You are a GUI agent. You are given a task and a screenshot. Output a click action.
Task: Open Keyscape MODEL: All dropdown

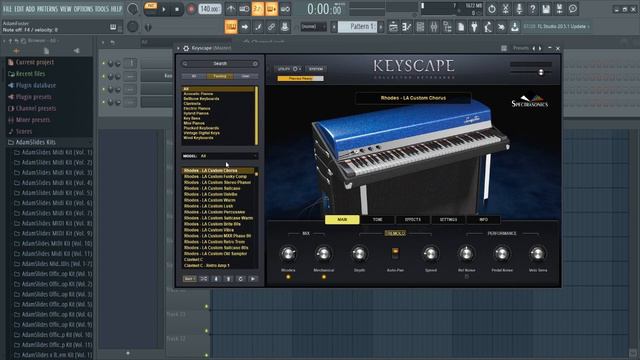coord(220,156)
